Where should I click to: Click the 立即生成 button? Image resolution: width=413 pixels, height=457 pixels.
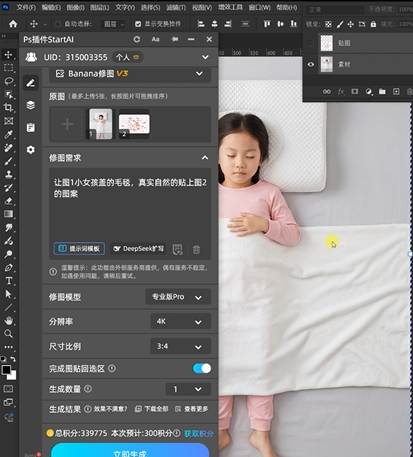tap(130, 451)
